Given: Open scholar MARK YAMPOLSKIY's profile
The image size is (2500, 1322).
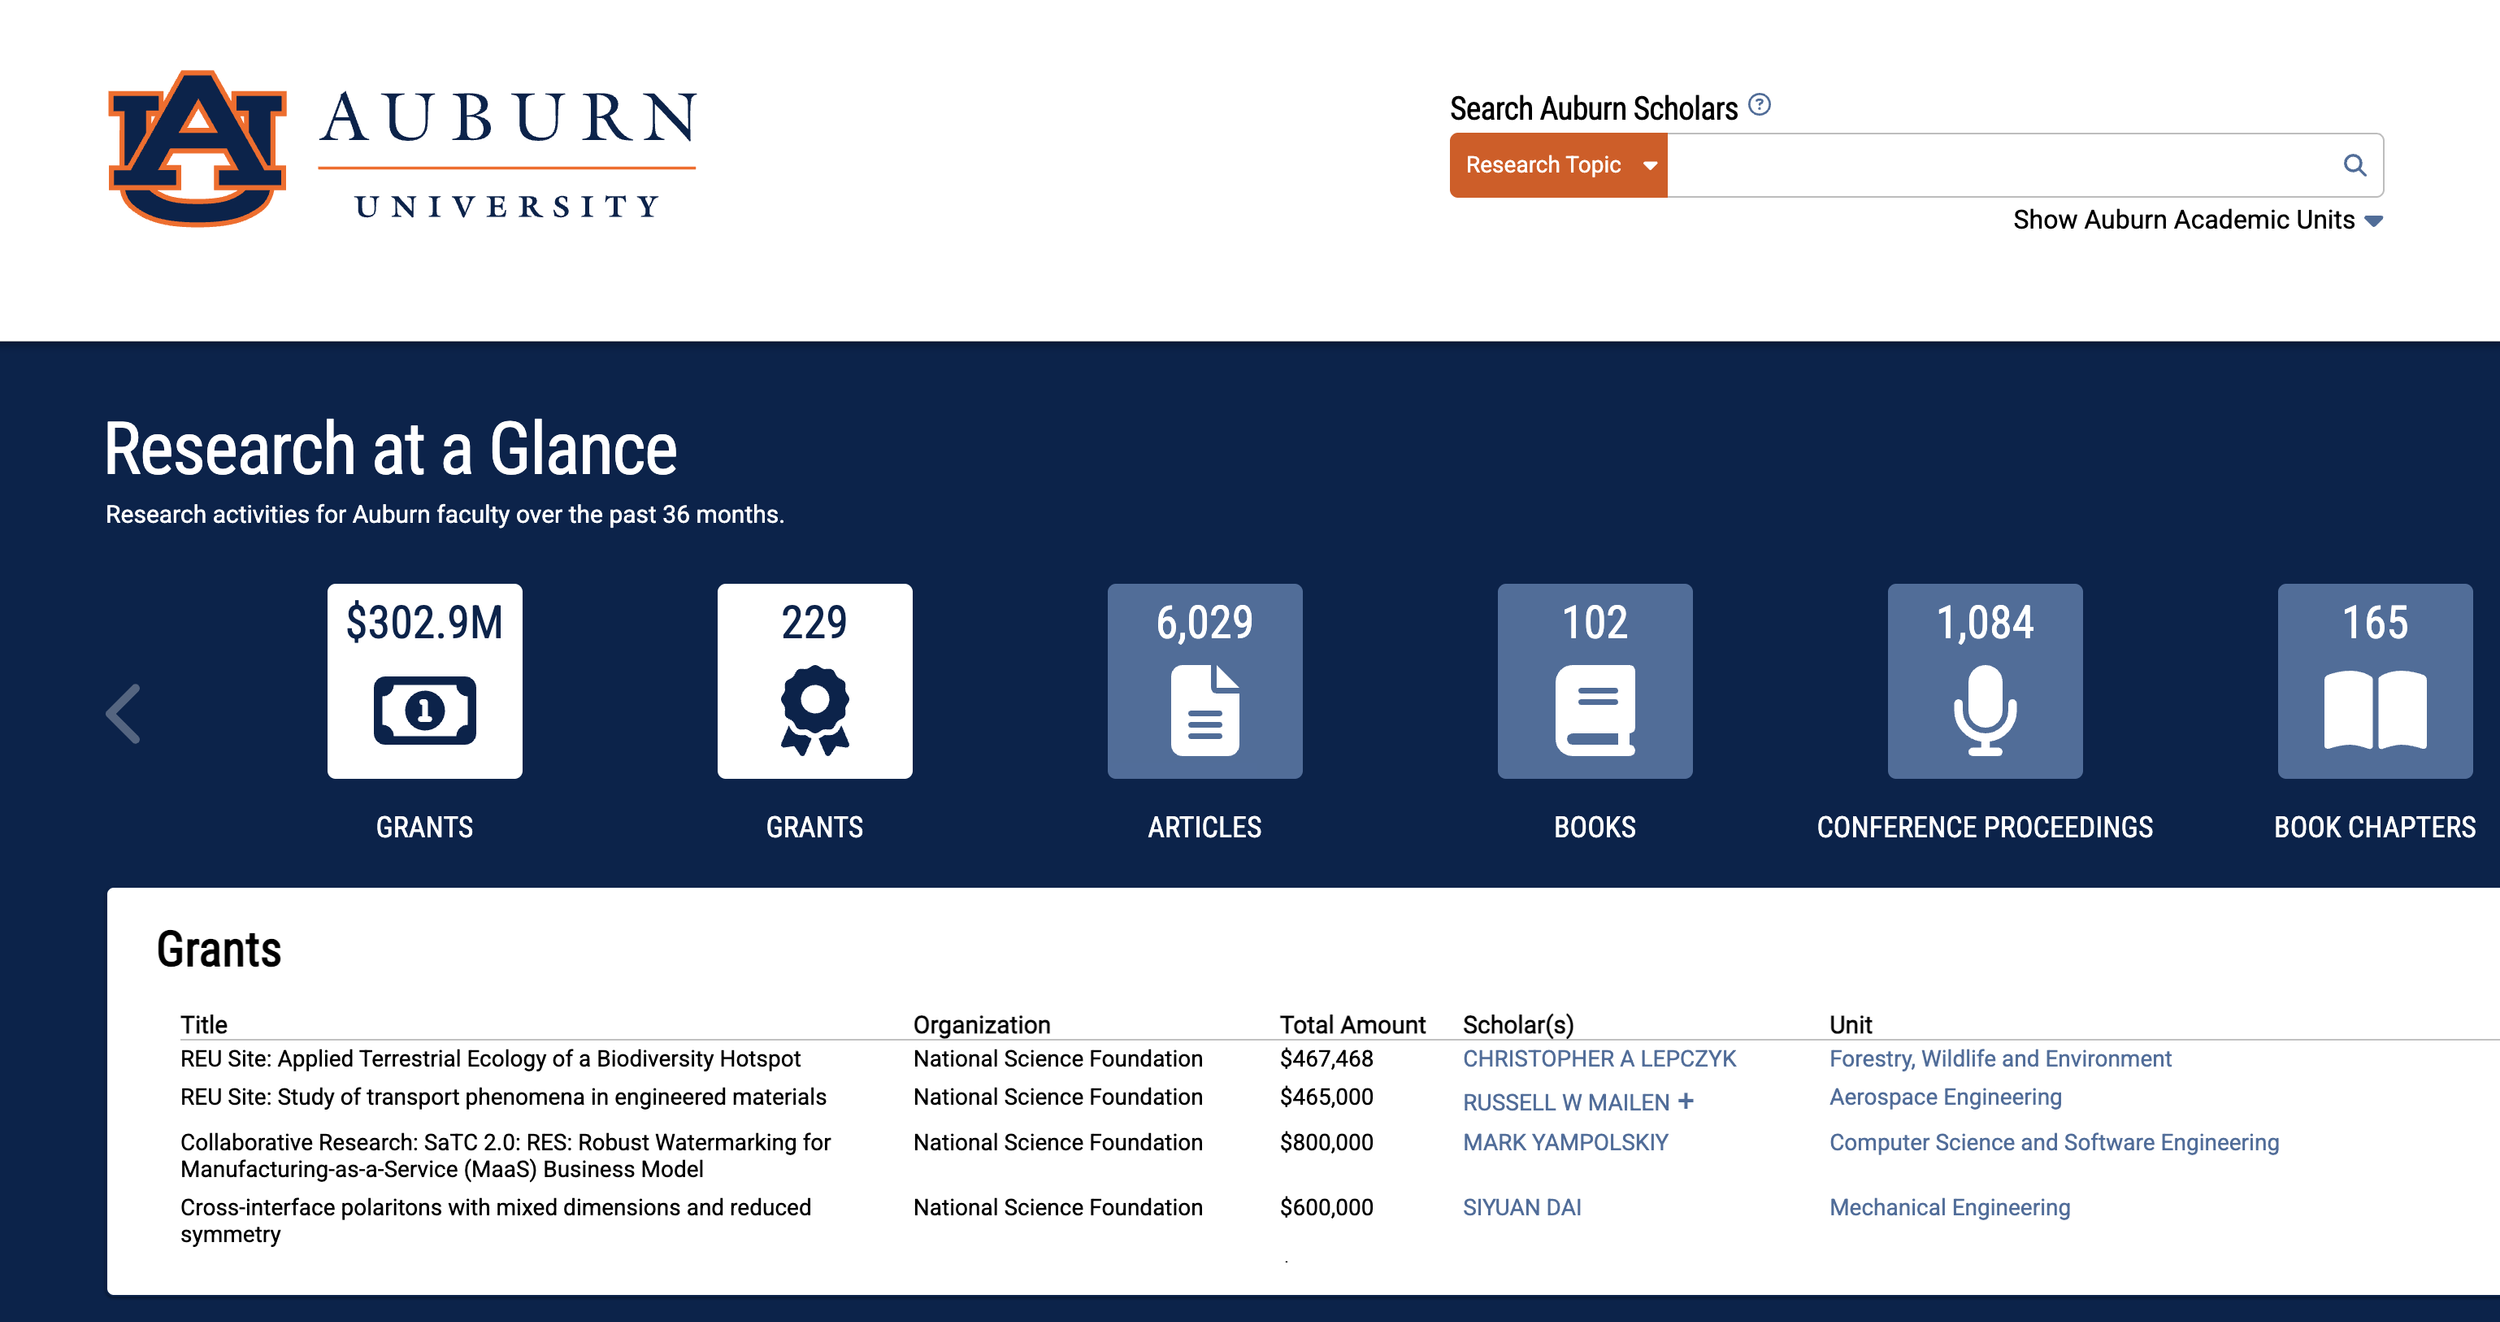Looking at the screenshot, I should pos(1565,1143).
